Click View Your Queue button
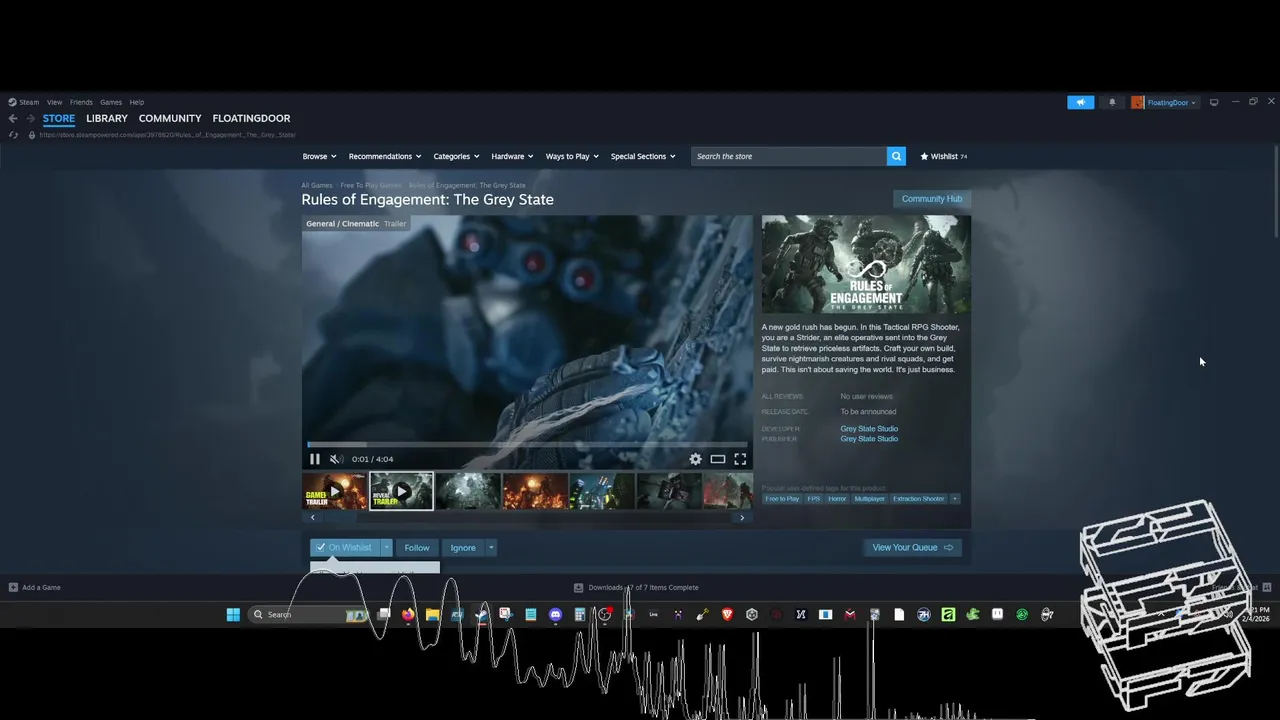The height and width of the screenshot is (720, 1280). 912,547
